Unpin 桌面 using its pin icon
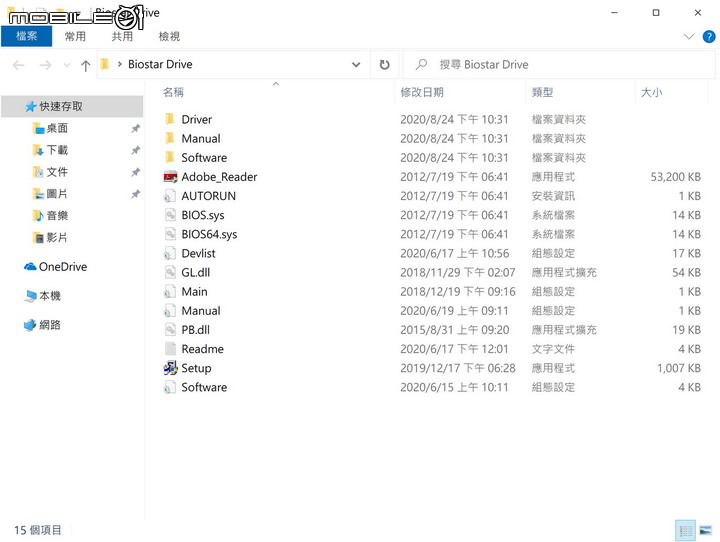Viewport: 720px width, 542px height. point(135,129)
